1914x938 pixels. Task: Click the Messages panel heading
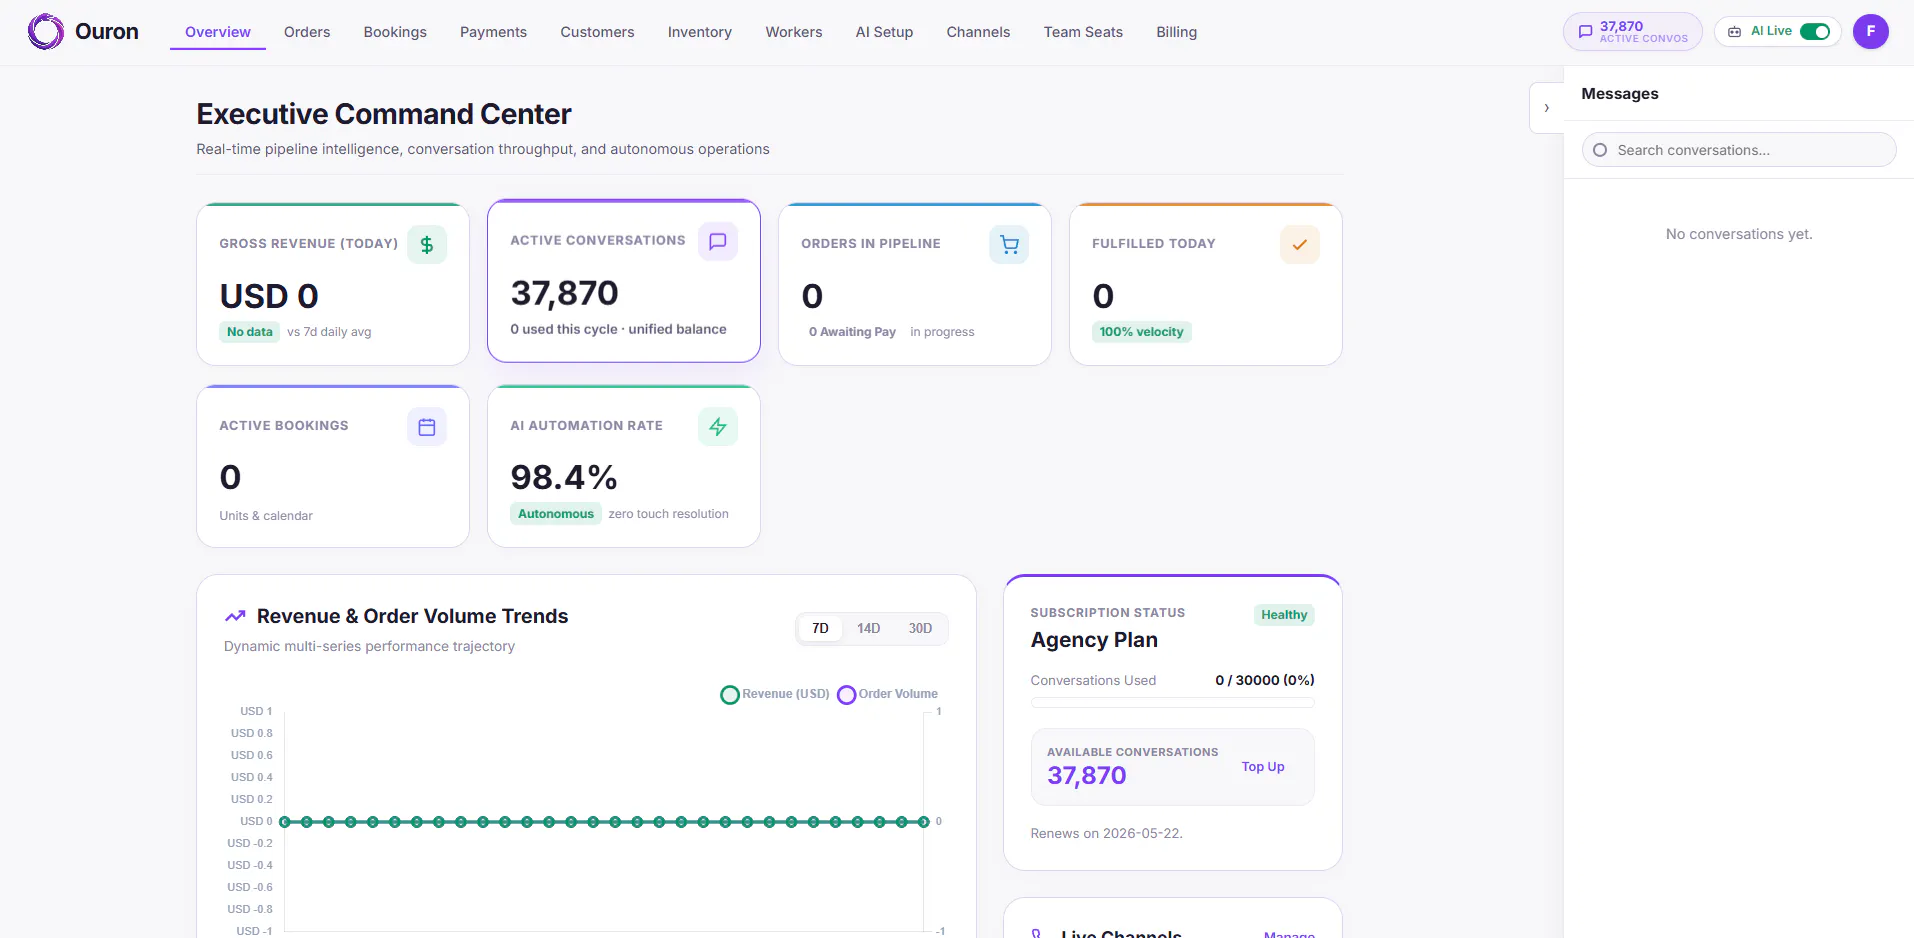(x=1620, y=94)
